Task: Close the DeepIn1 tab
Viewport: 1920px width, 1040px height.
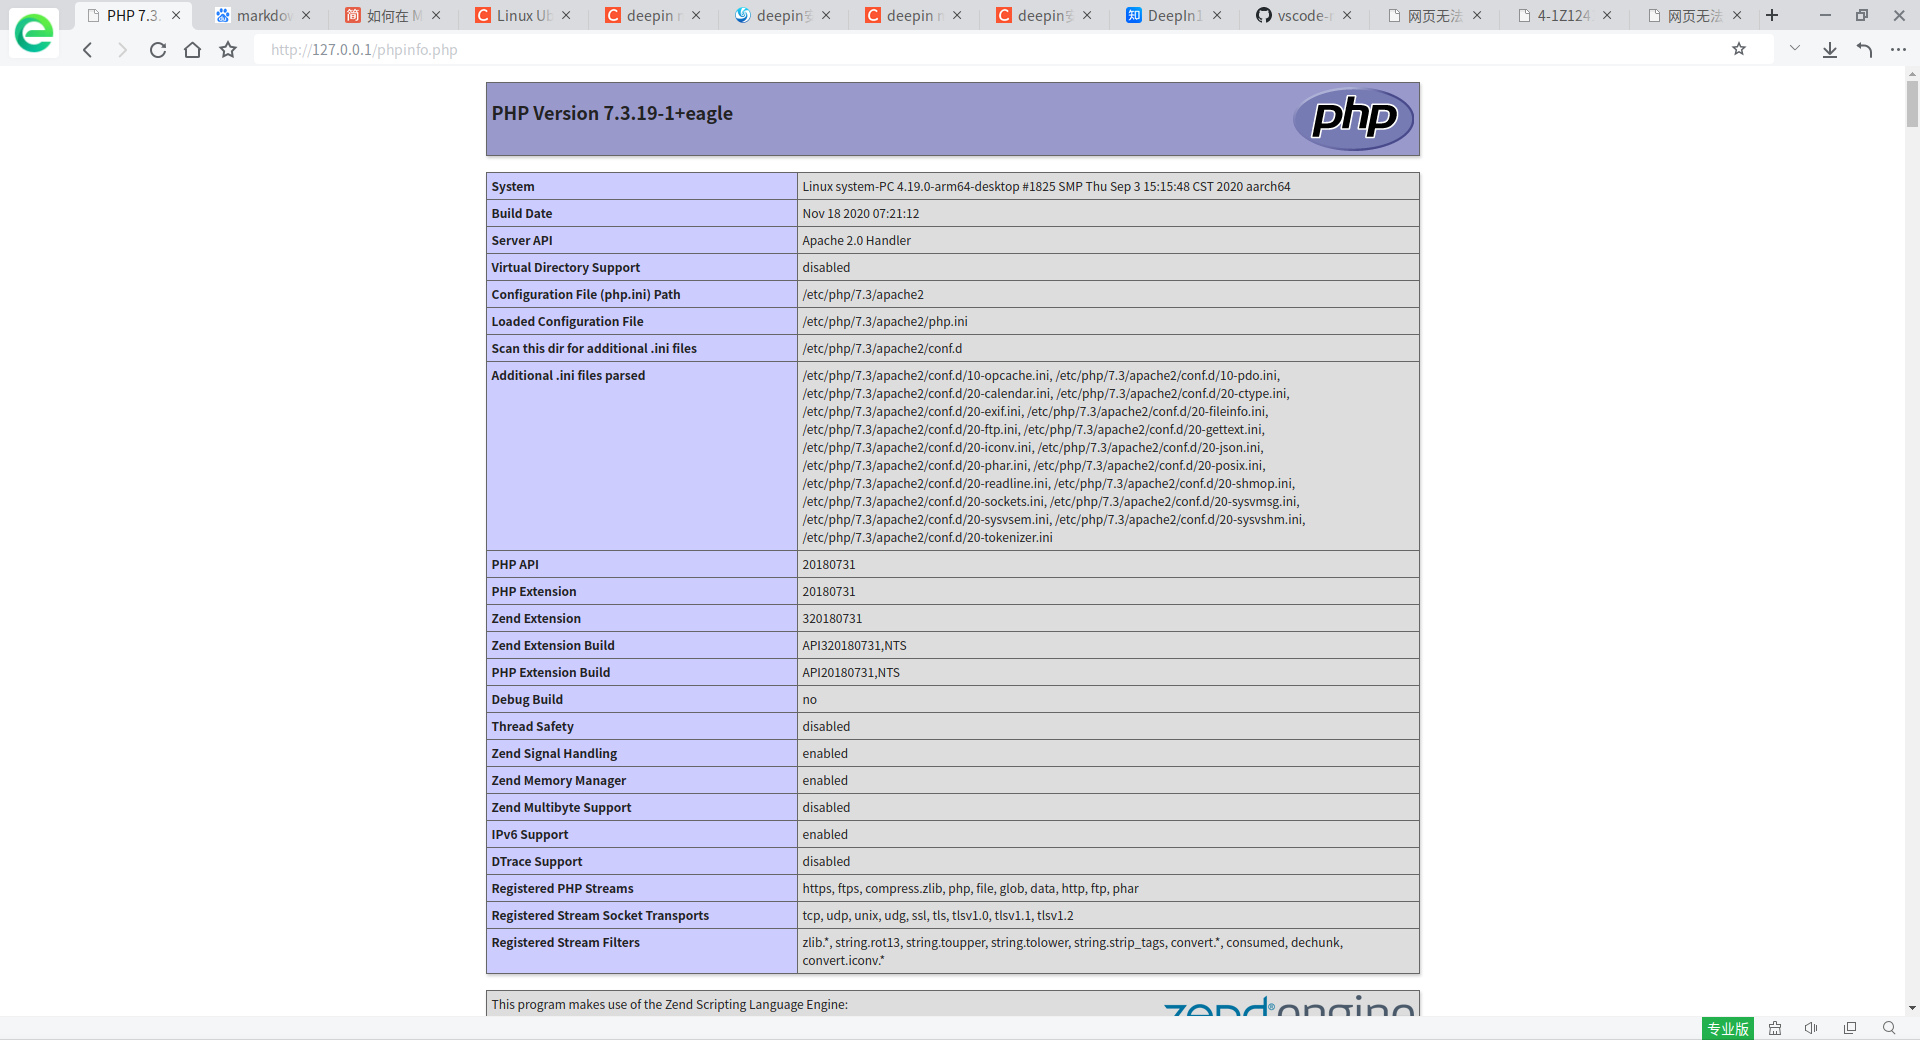Action: coord(1217,15)
